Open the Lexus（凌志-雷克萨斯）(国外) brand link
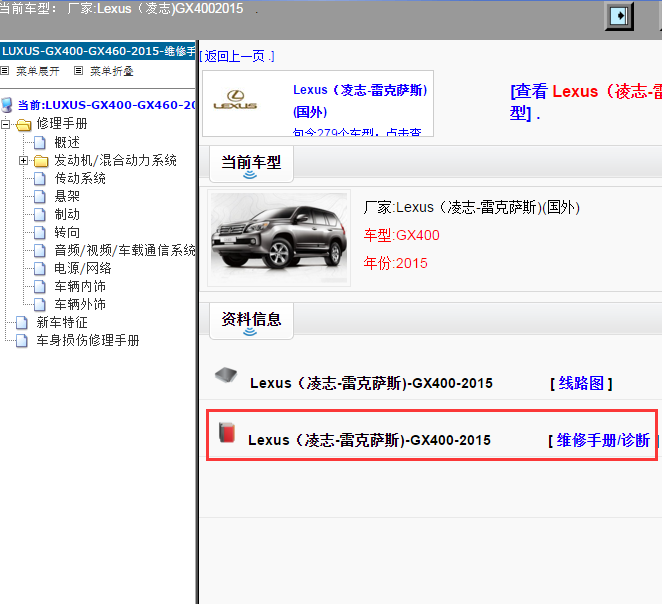 pos(360,100)
